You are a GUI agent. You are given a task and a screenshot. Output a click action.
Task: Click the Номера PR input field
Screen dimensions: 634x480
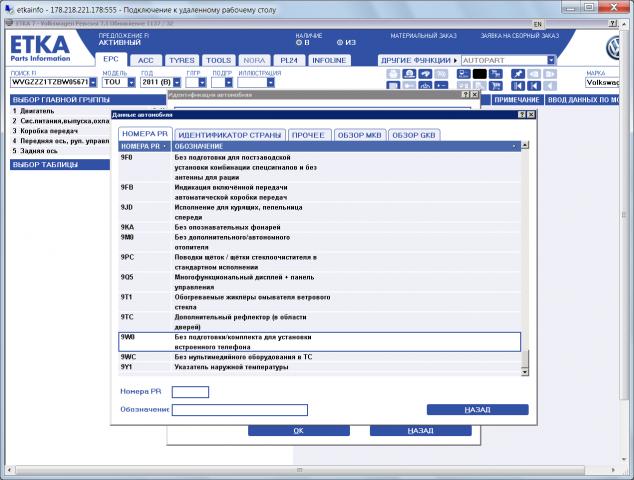tap(190, 392)
